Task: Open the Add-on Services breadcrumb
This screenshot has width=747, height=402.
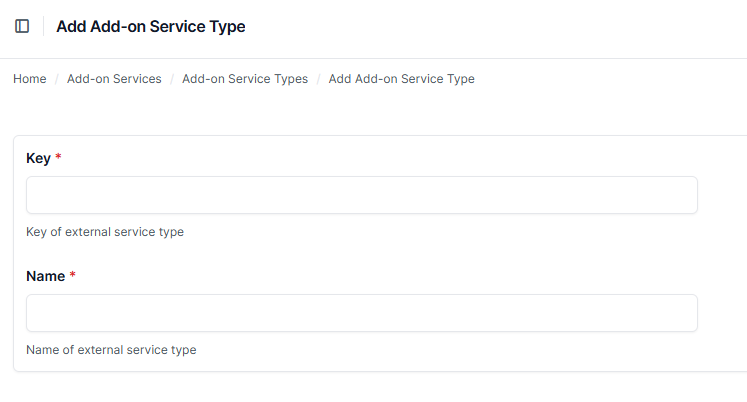Action: tap(114, 79)
